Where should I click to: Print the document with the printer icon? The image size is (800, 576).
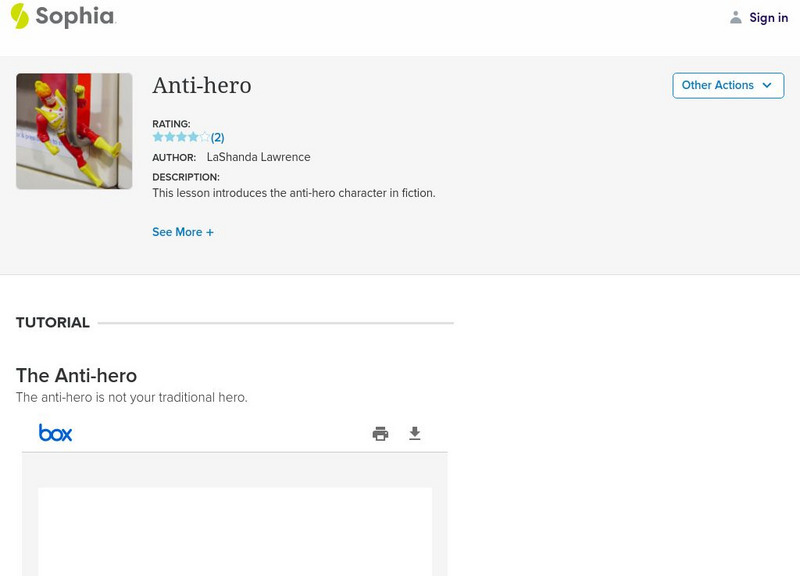[x=380, y=434]
